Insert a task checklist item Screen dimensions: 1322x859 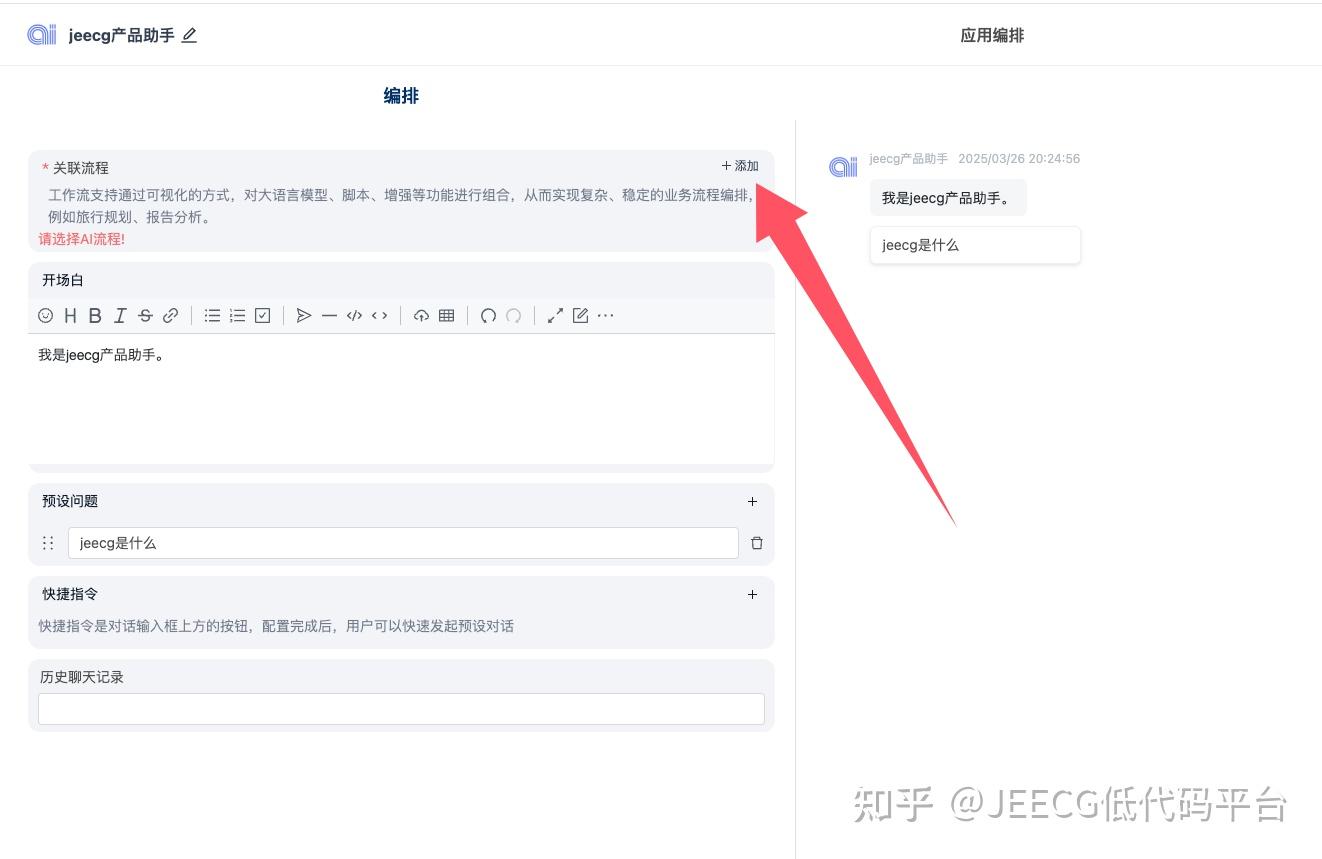[x=263, y=316]
